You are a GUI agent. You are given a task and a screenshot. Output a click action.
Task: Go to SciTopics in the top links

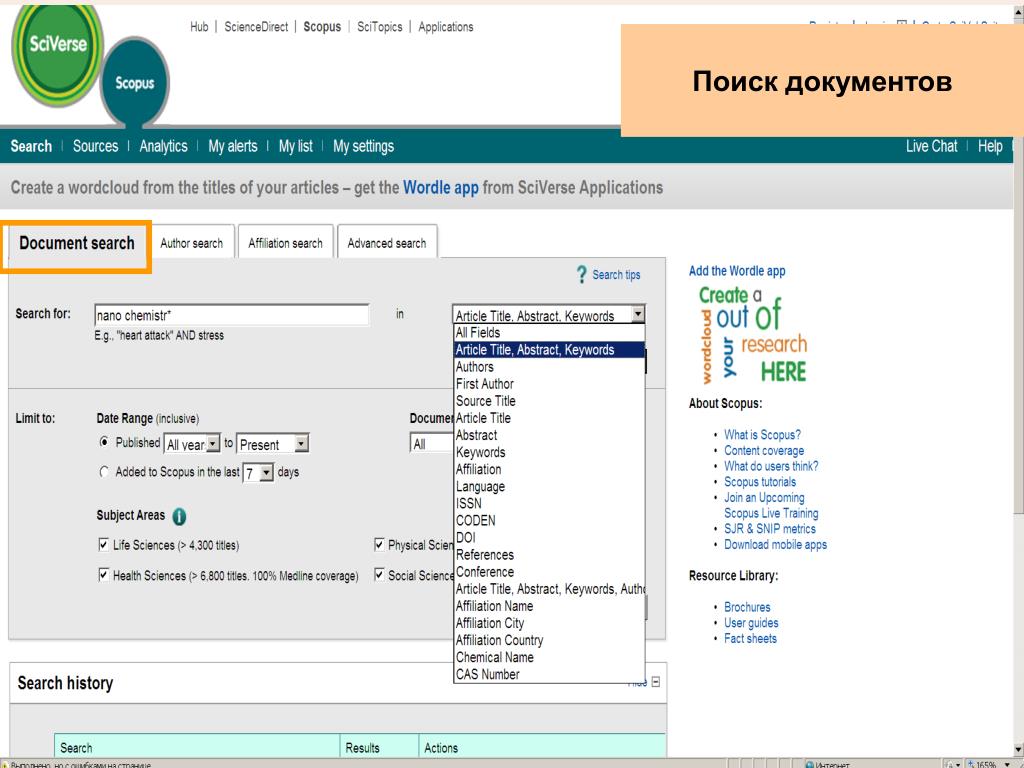click(x=379, y=27)
